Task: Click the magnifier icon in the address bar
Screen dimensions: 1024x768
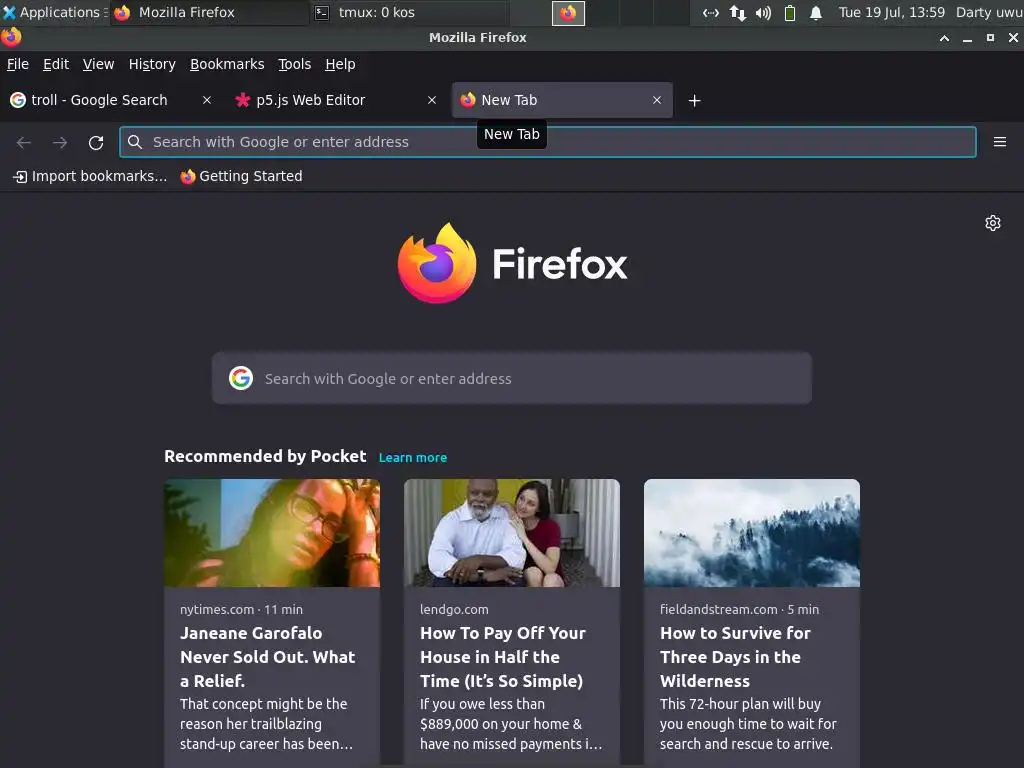Action: (135, 142)
